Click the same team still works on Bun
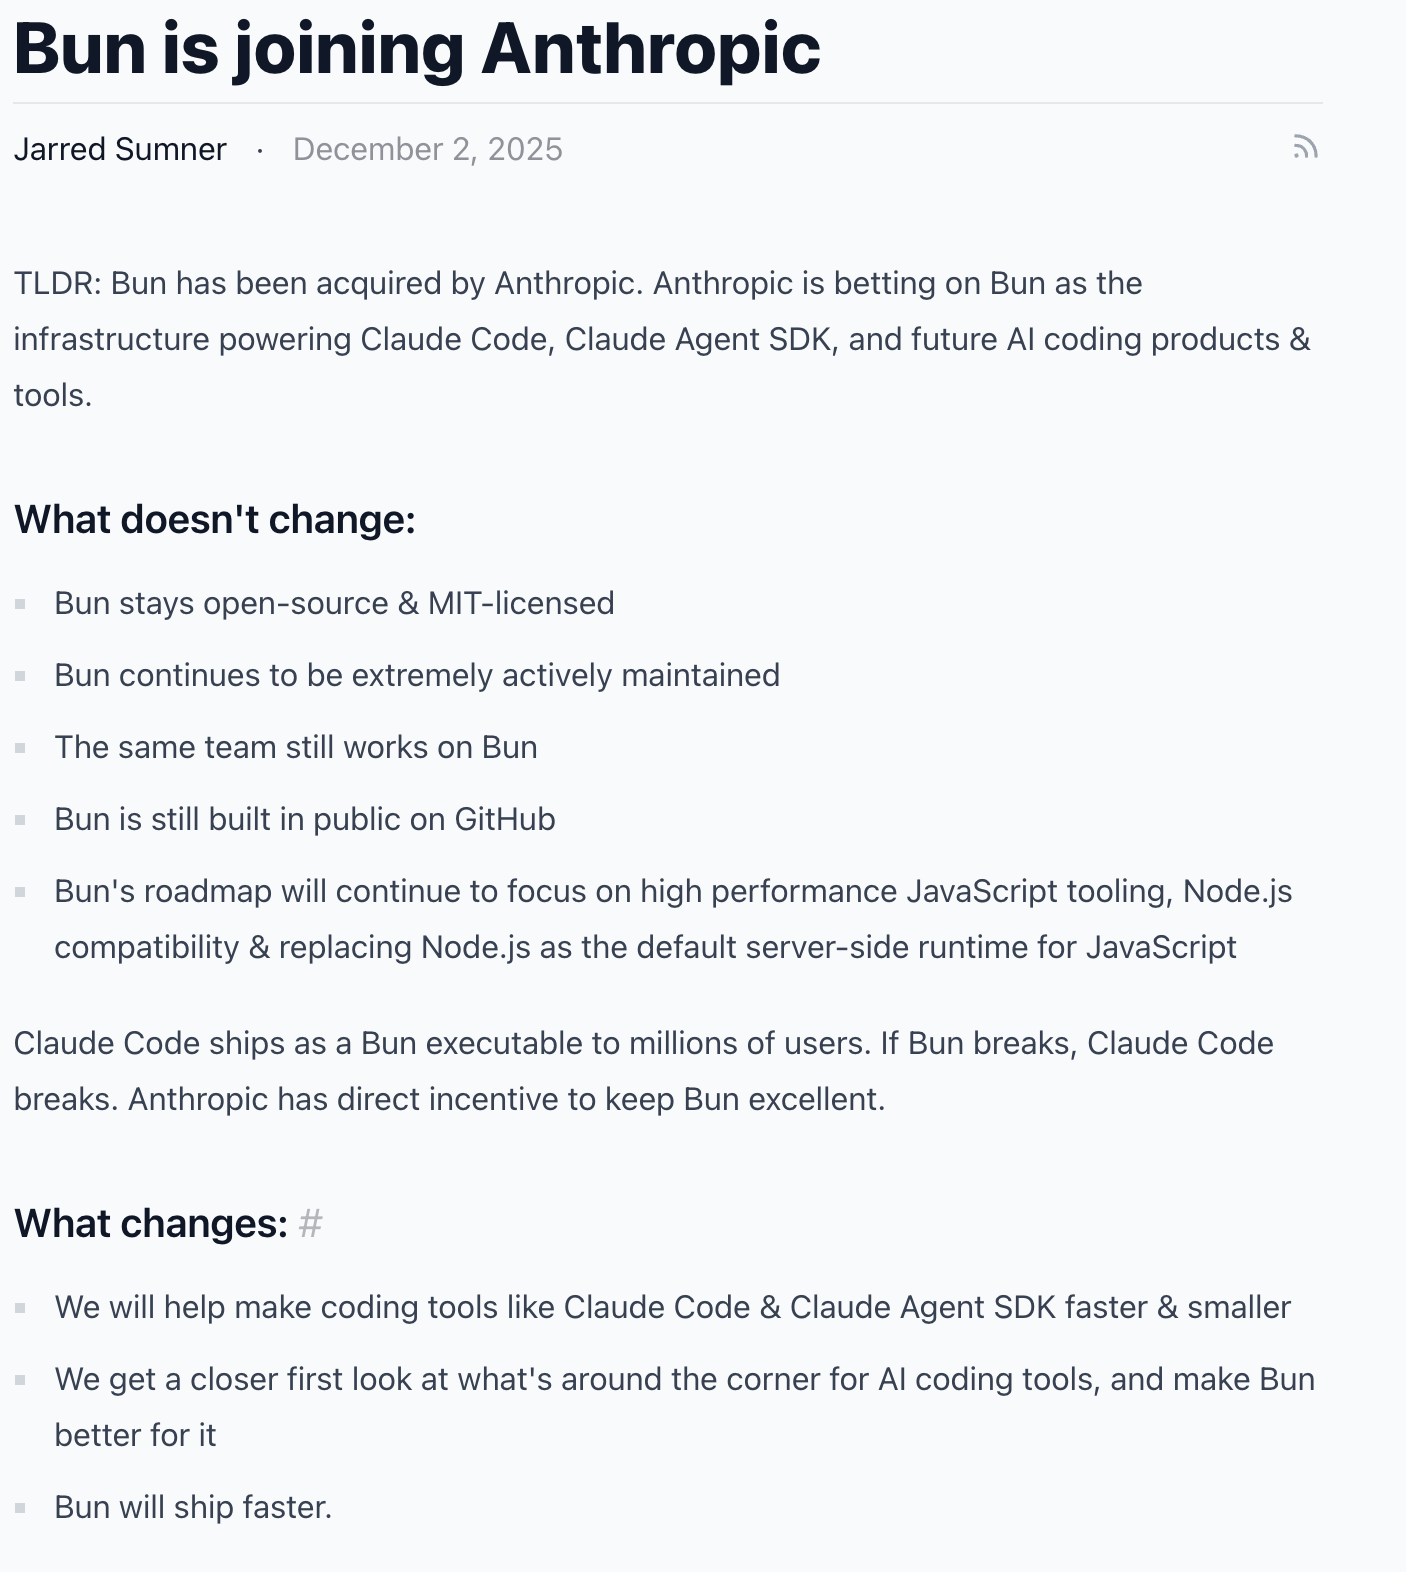The width and height of the screenshot is (1406, 1572). 296,747
